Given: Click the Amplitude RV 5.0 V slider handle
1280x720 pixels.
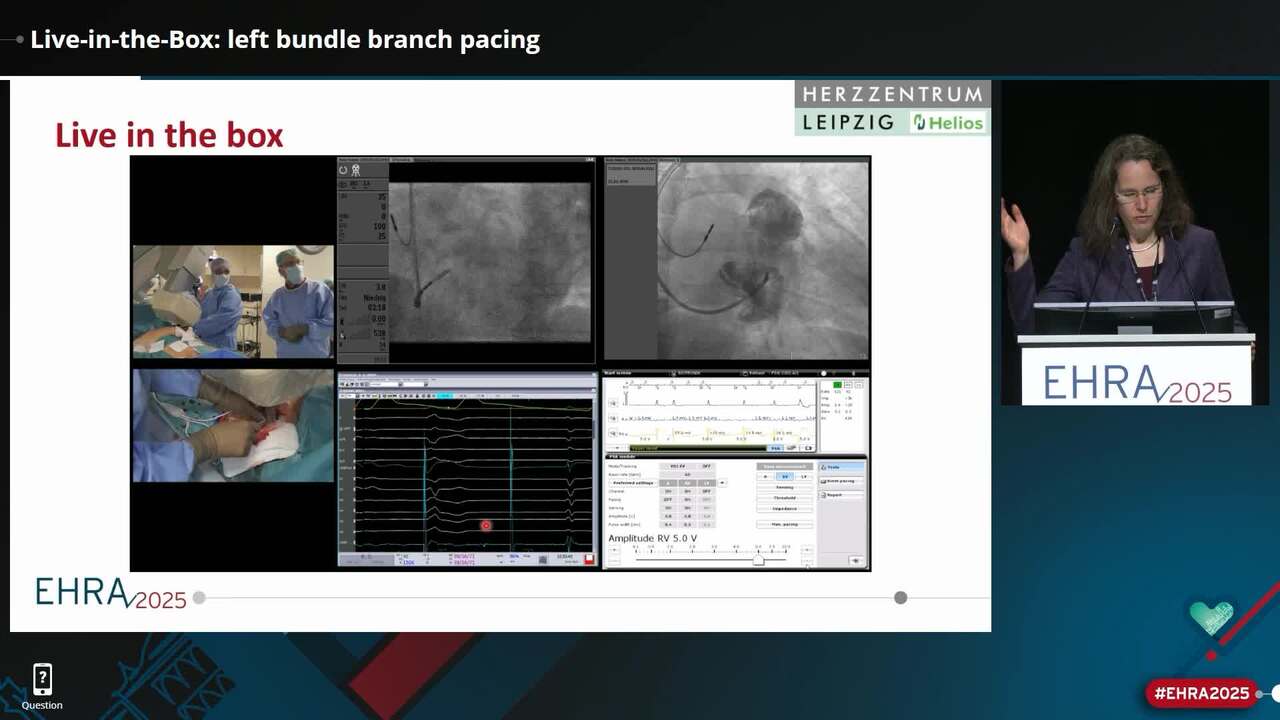Looking at the screenshot, I should (x=758, y=561).
